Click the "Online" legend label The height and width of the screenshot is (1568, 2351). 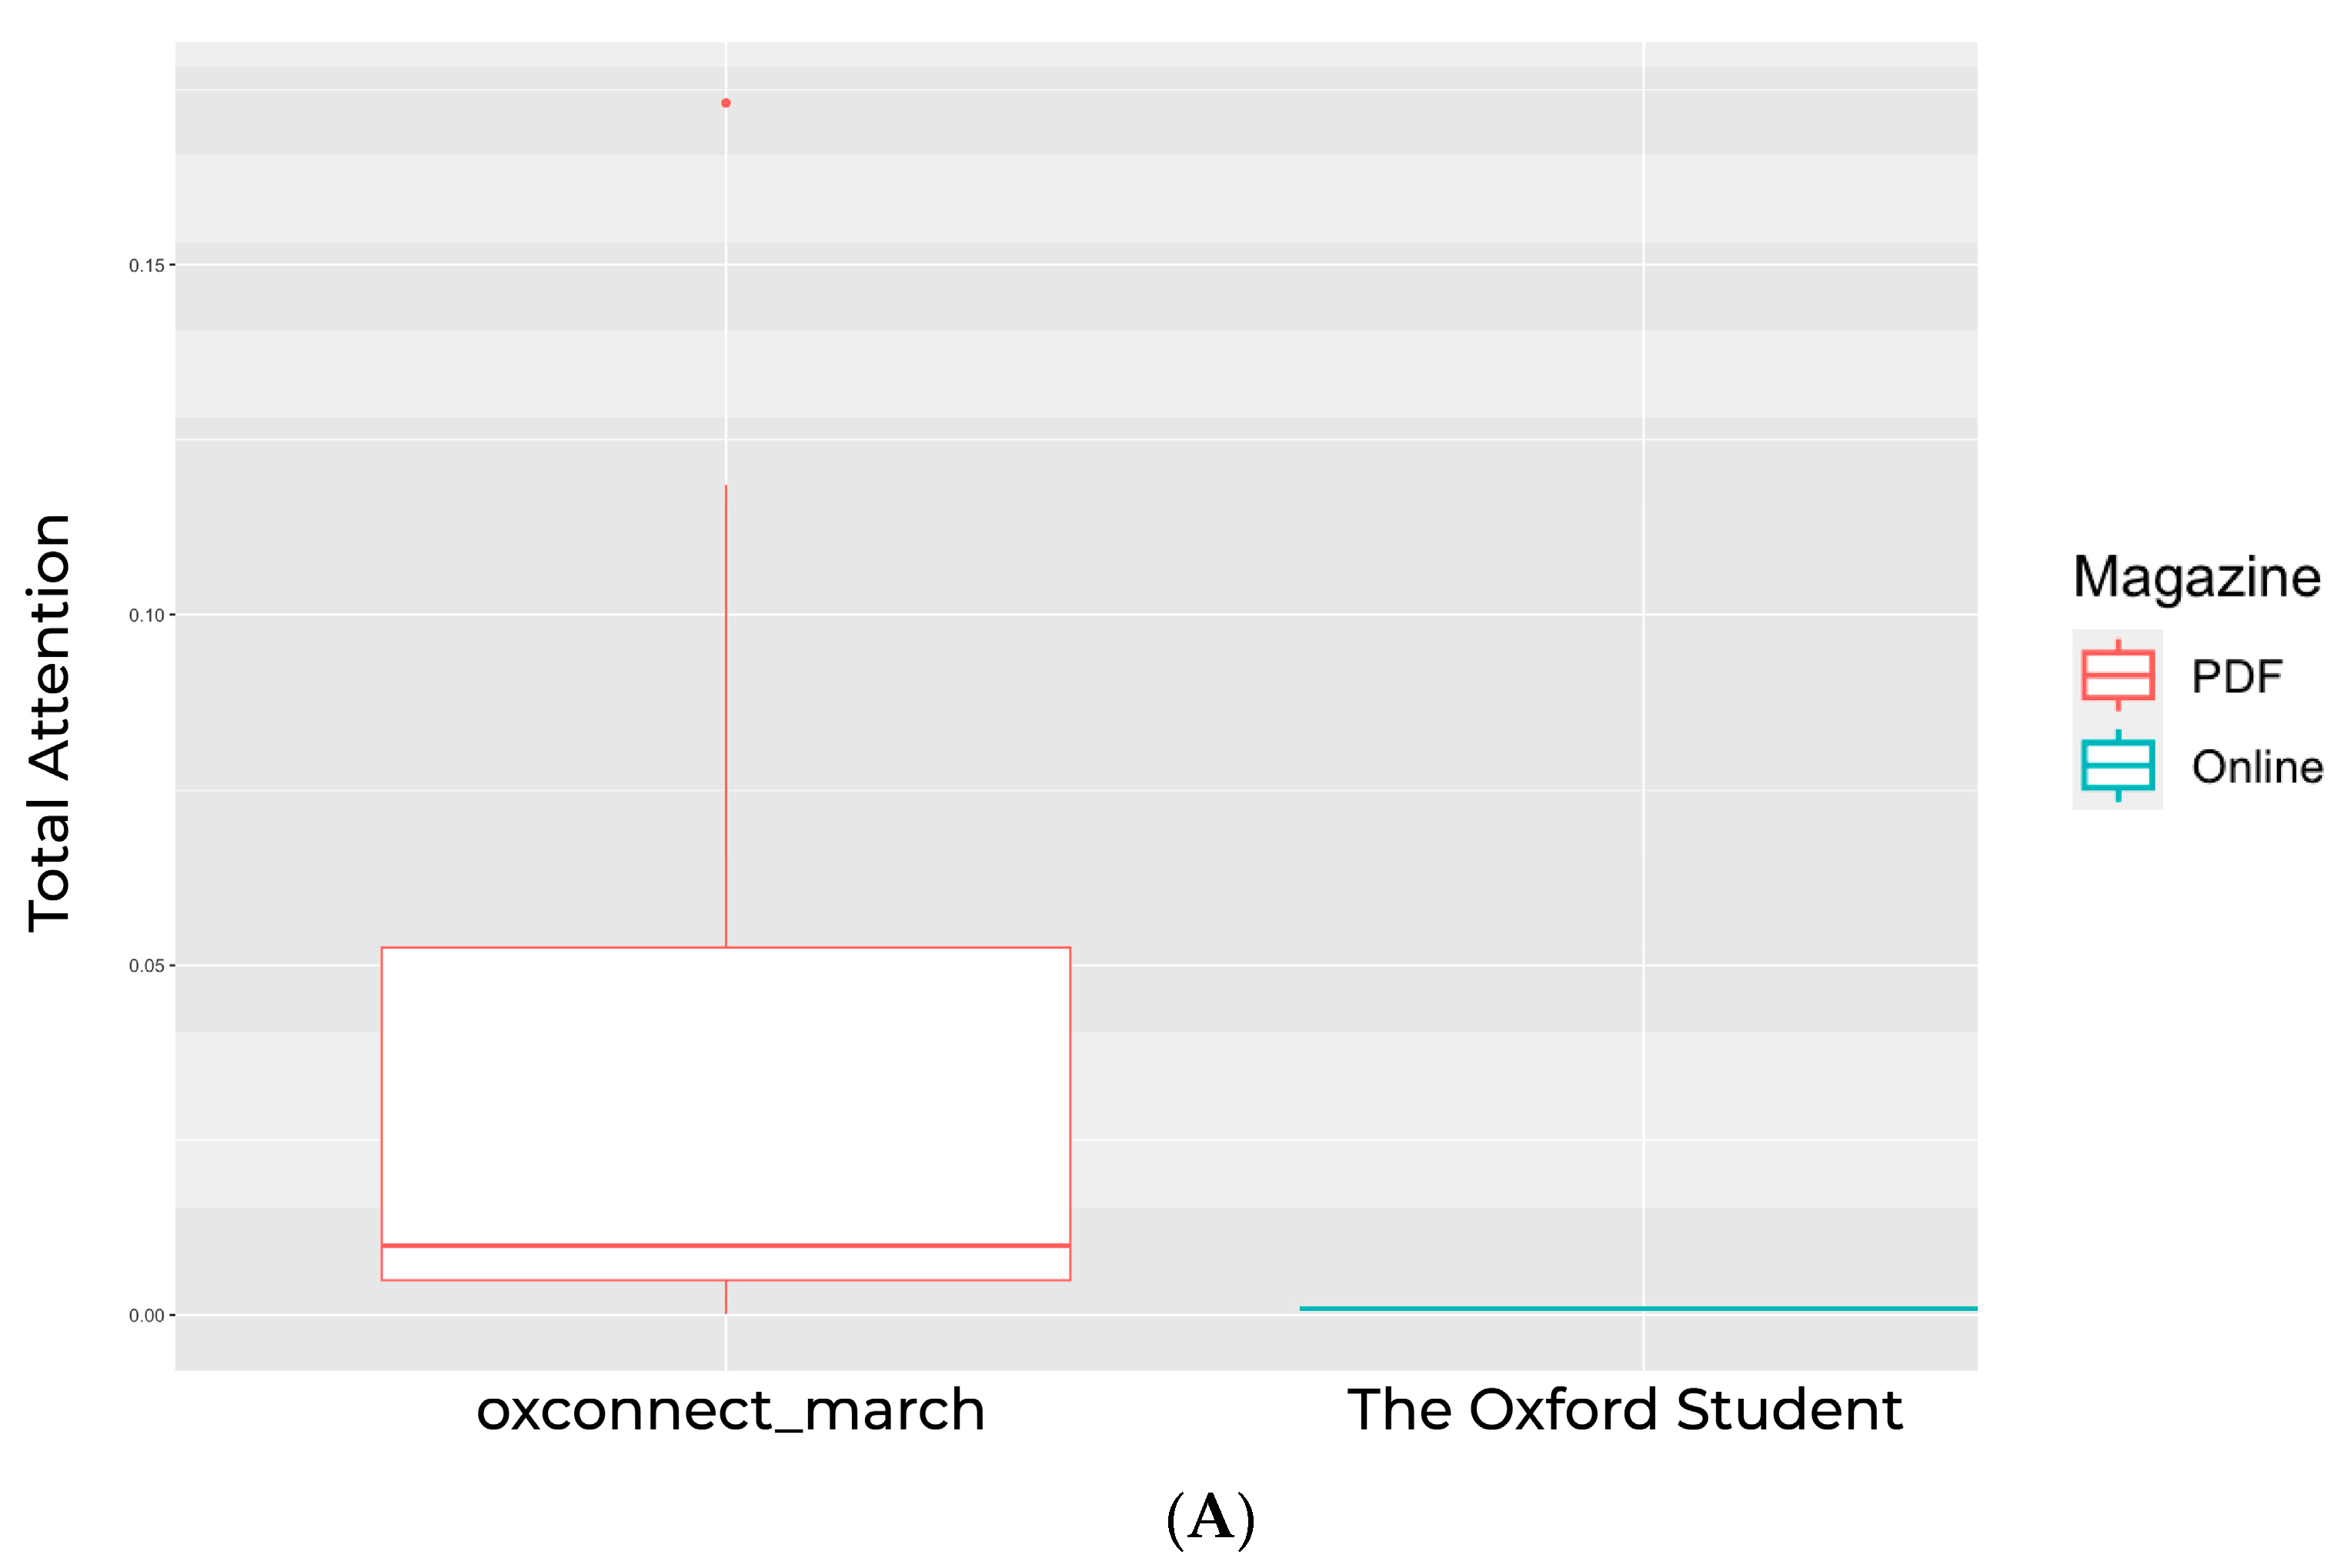[2257, 767]
